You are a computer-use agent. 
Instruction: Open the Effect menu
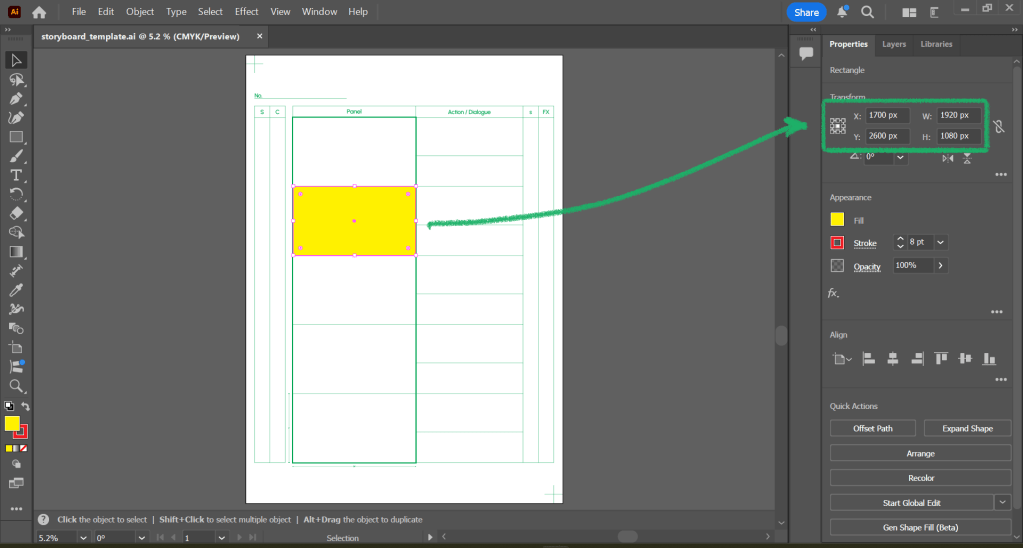pyautogui.click(x=247, y=12)
